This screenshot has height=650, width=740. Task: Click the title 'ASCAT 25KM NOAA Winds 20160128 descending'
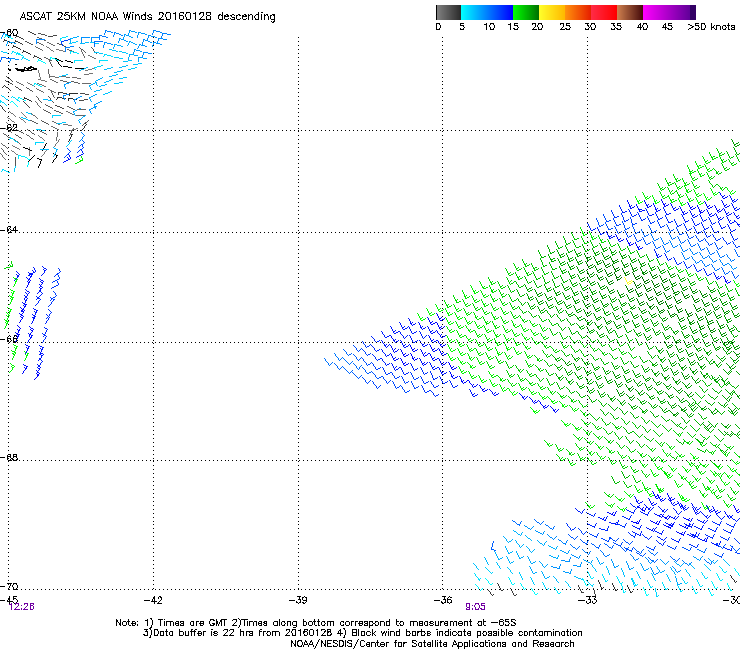[147, 16]
